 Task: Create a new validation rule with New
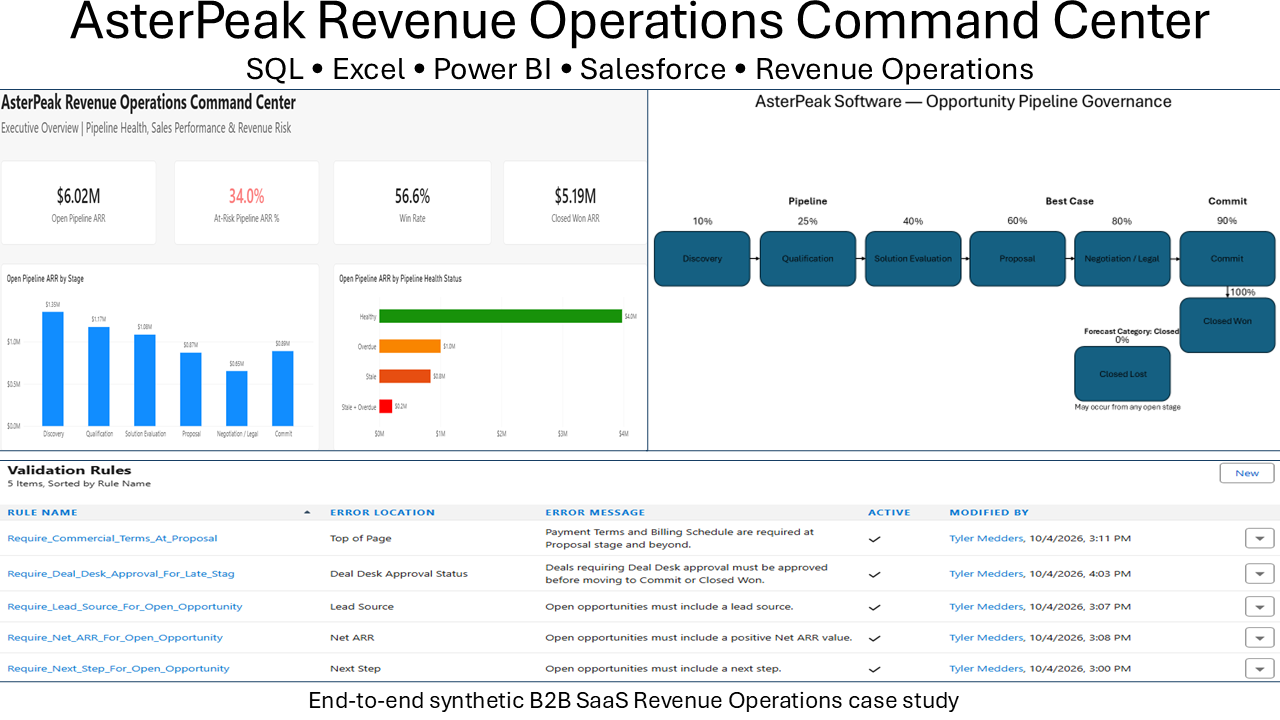click(x=1247, y=473)
